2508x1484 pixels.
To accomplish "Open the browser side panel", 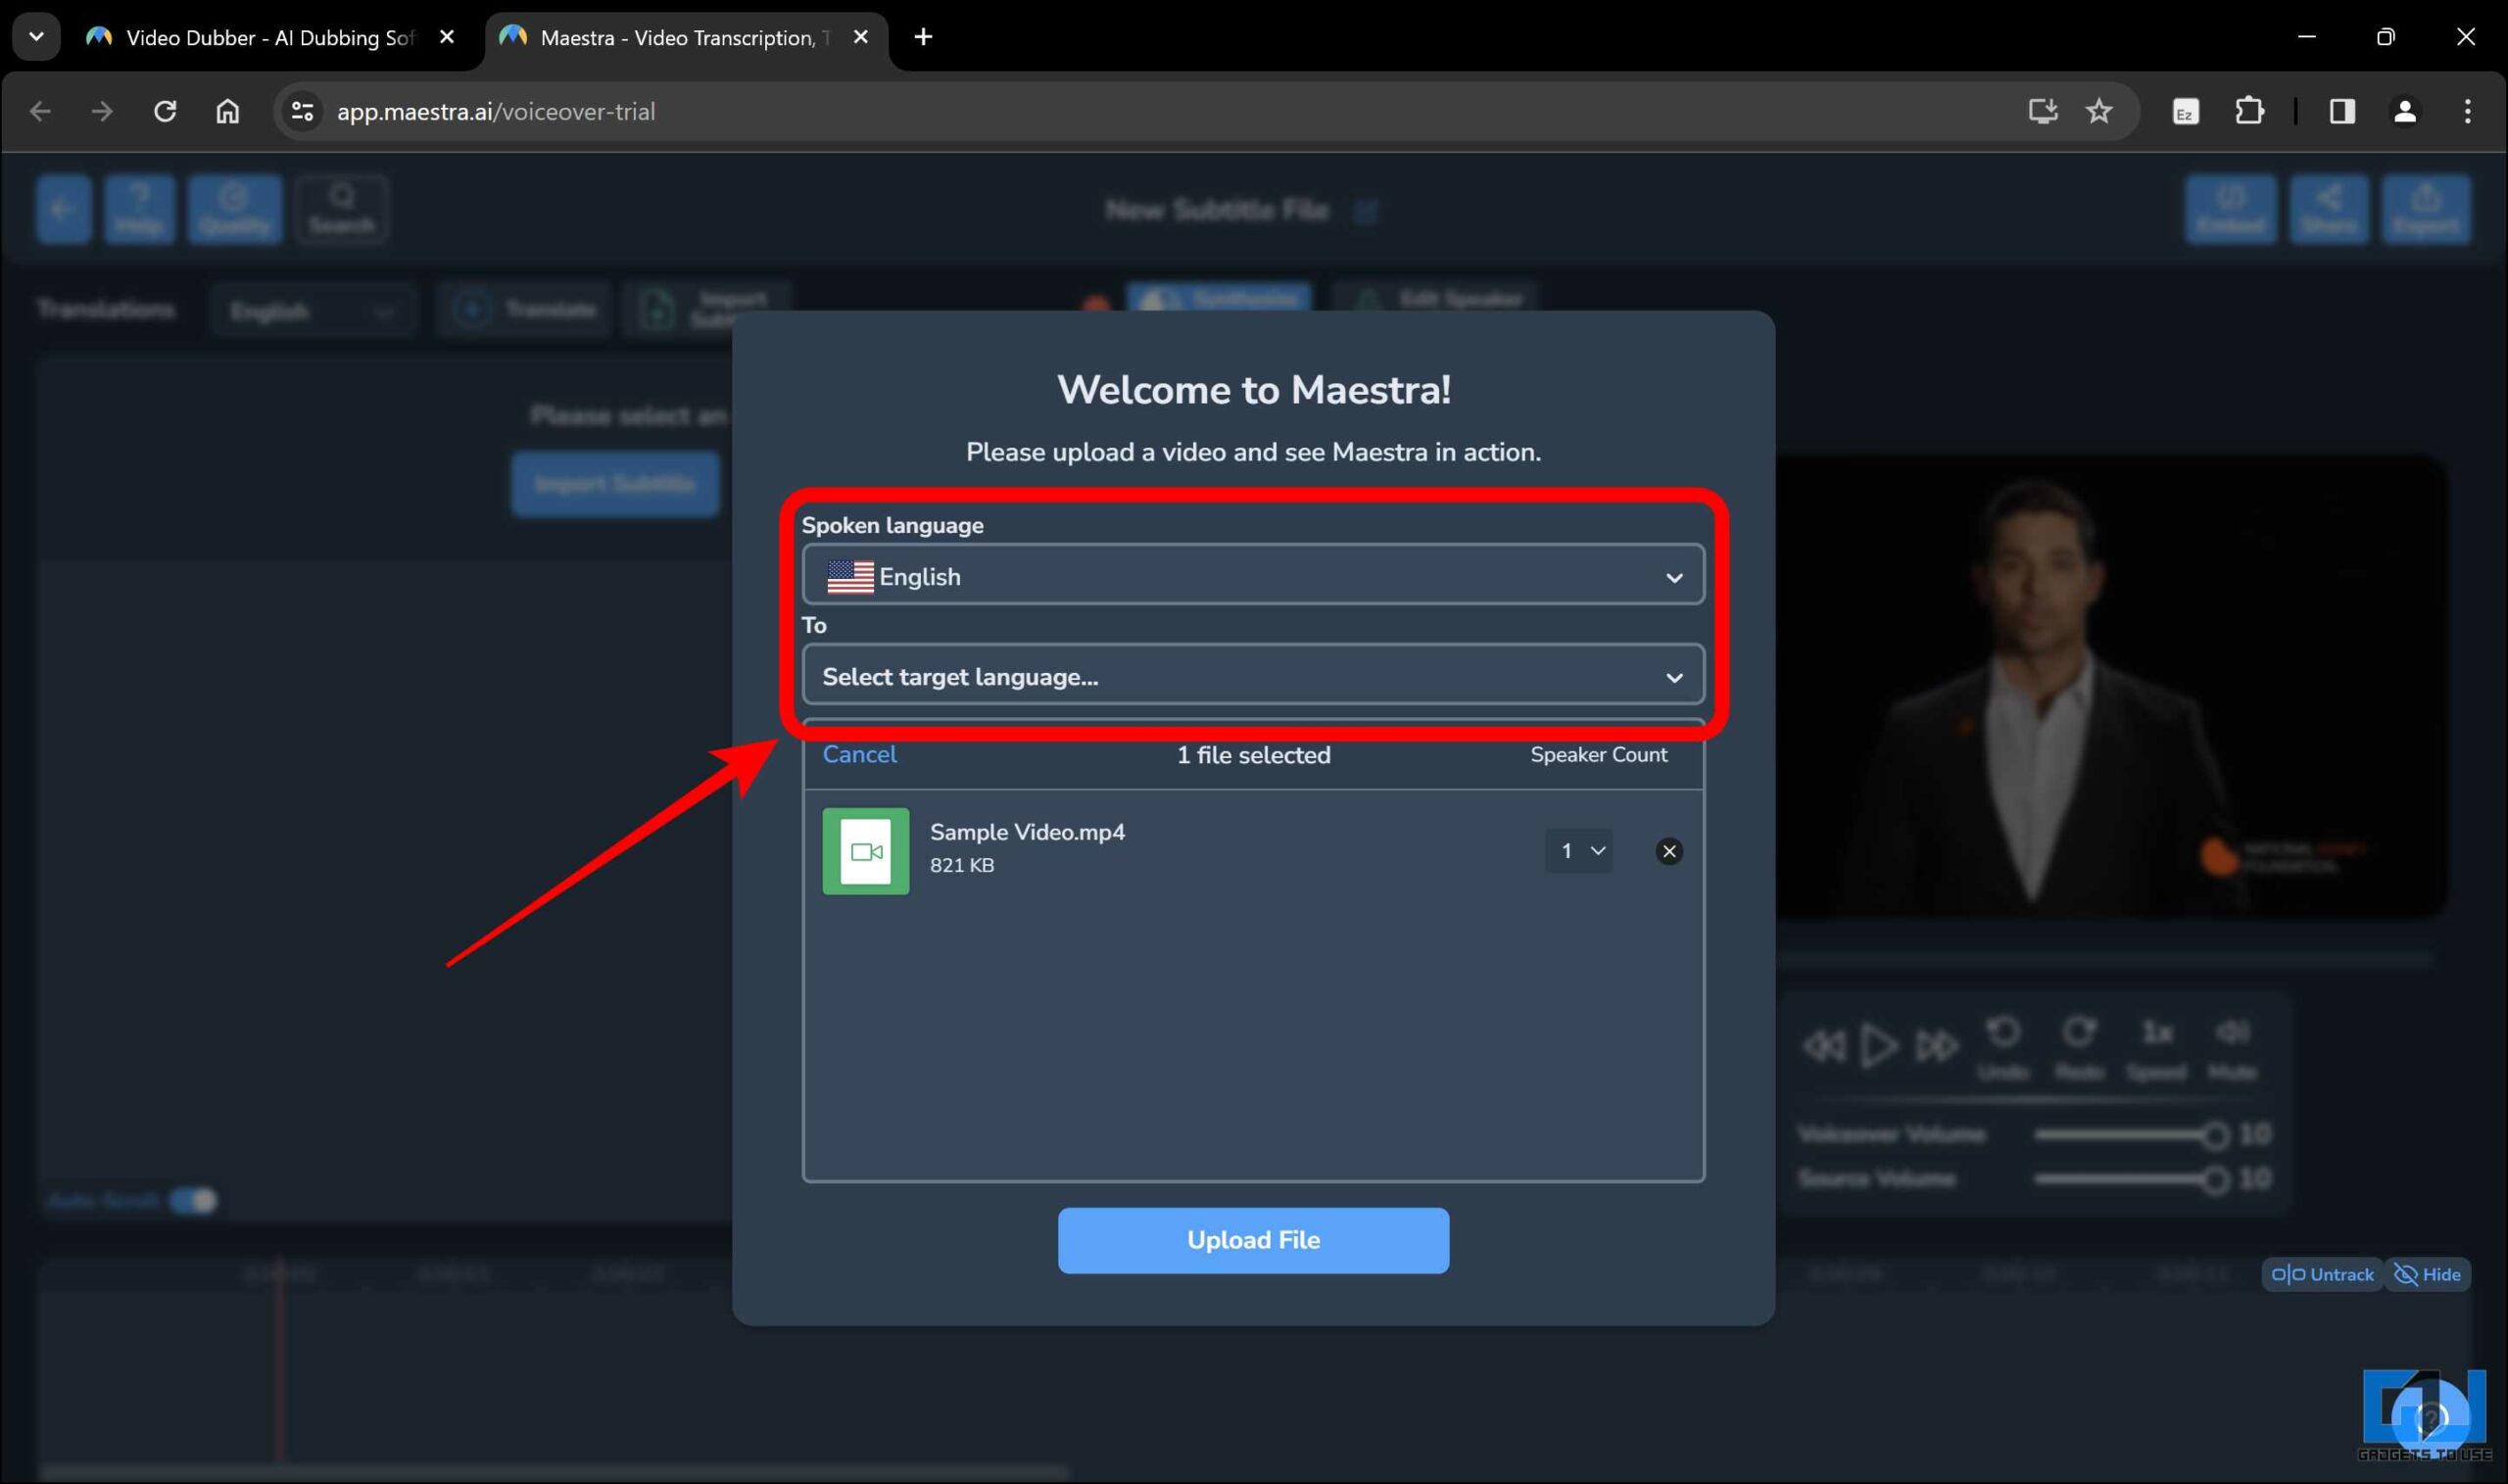I will (x=2341, y=111).
